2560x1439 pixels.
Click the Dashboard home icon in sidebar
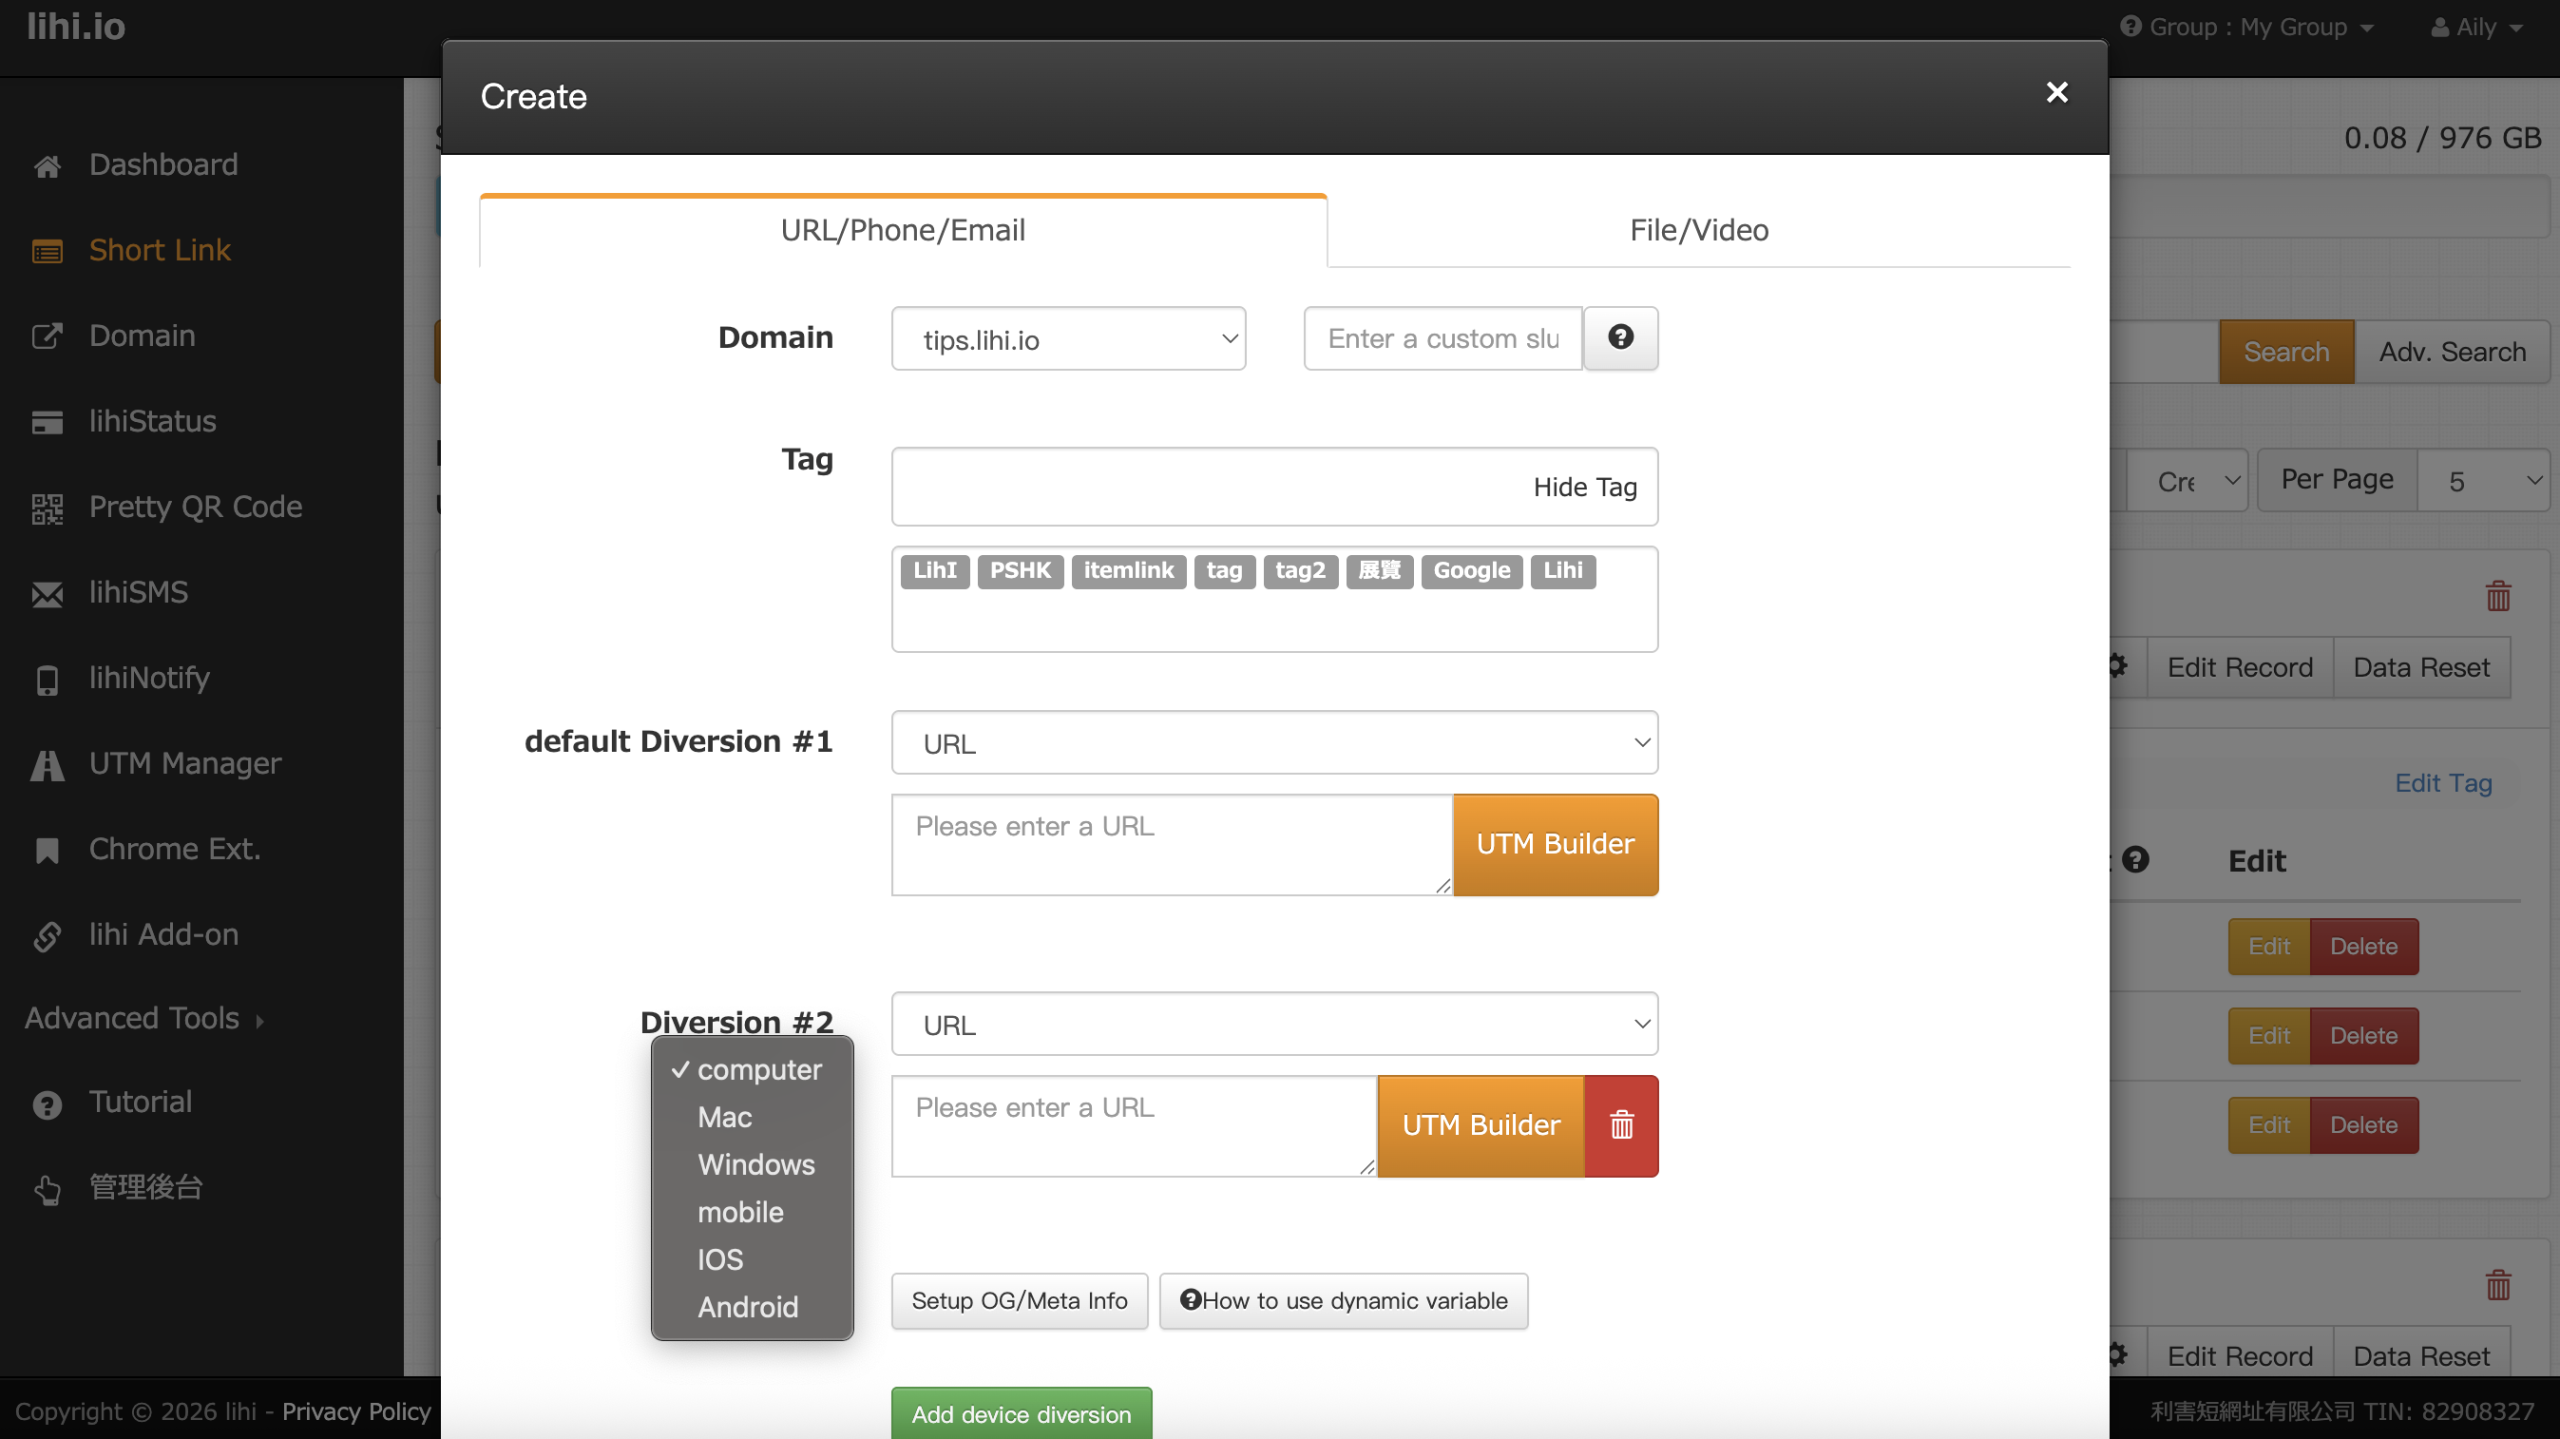point(47,166)
